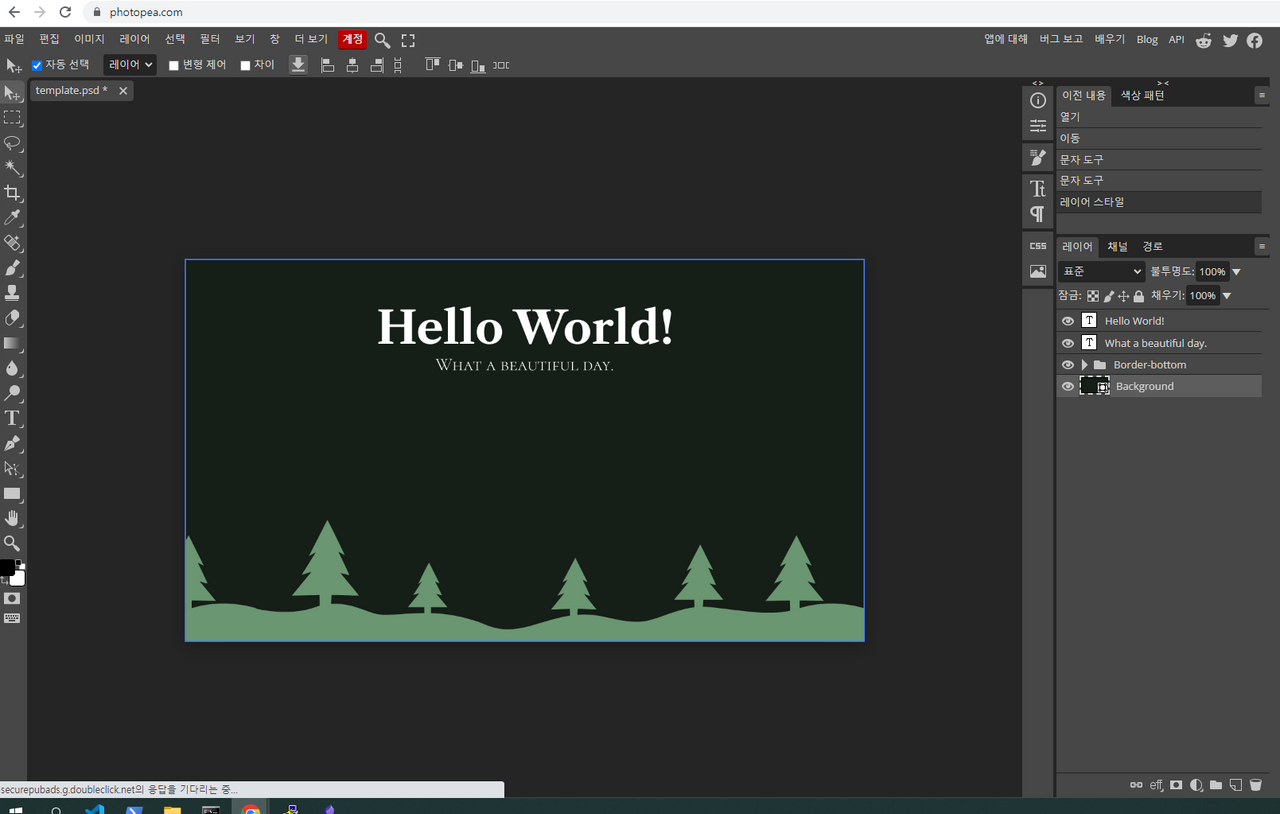Open the Blog link
This screenshot has height=814, width=1280.
pos(1147,40)
